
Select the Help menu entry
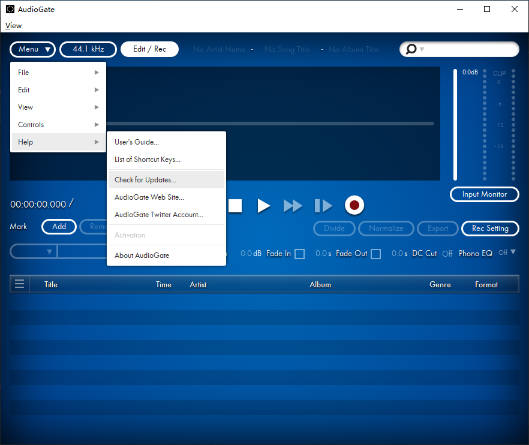click(58, 142)
